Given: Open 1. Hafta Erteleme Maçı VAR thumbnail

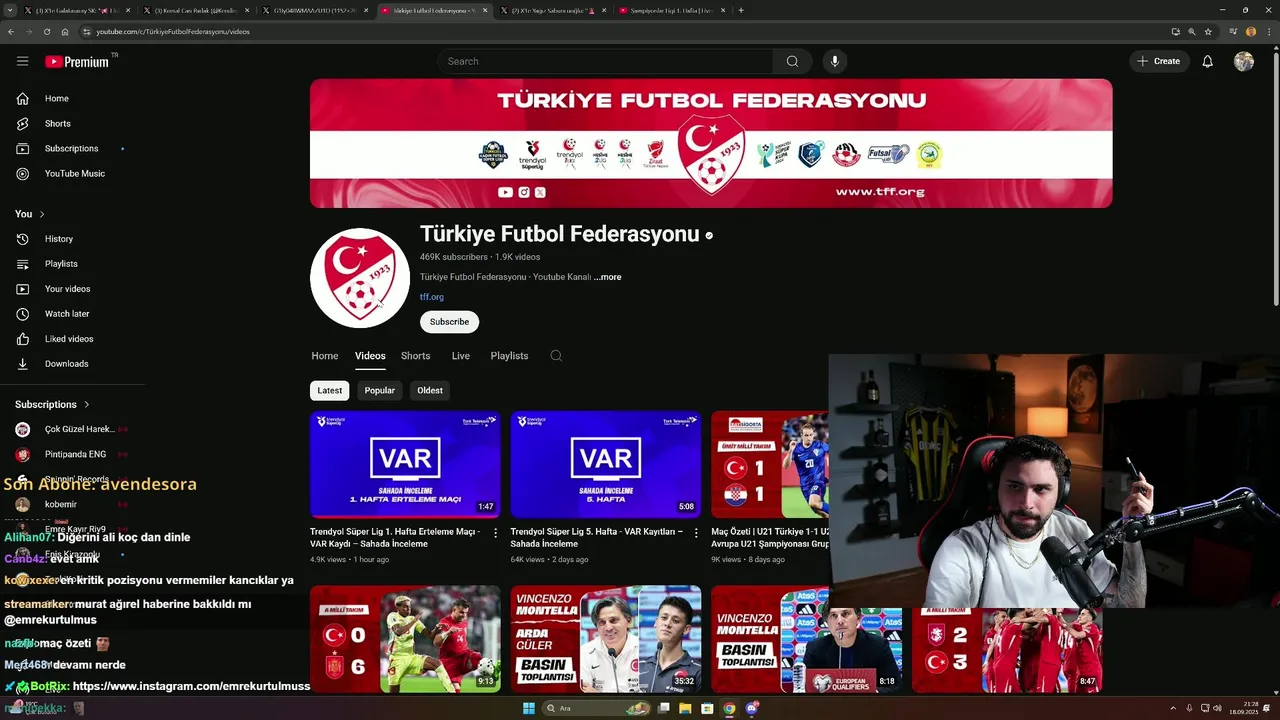Looking at the screenshot, I should pos(405,464).
